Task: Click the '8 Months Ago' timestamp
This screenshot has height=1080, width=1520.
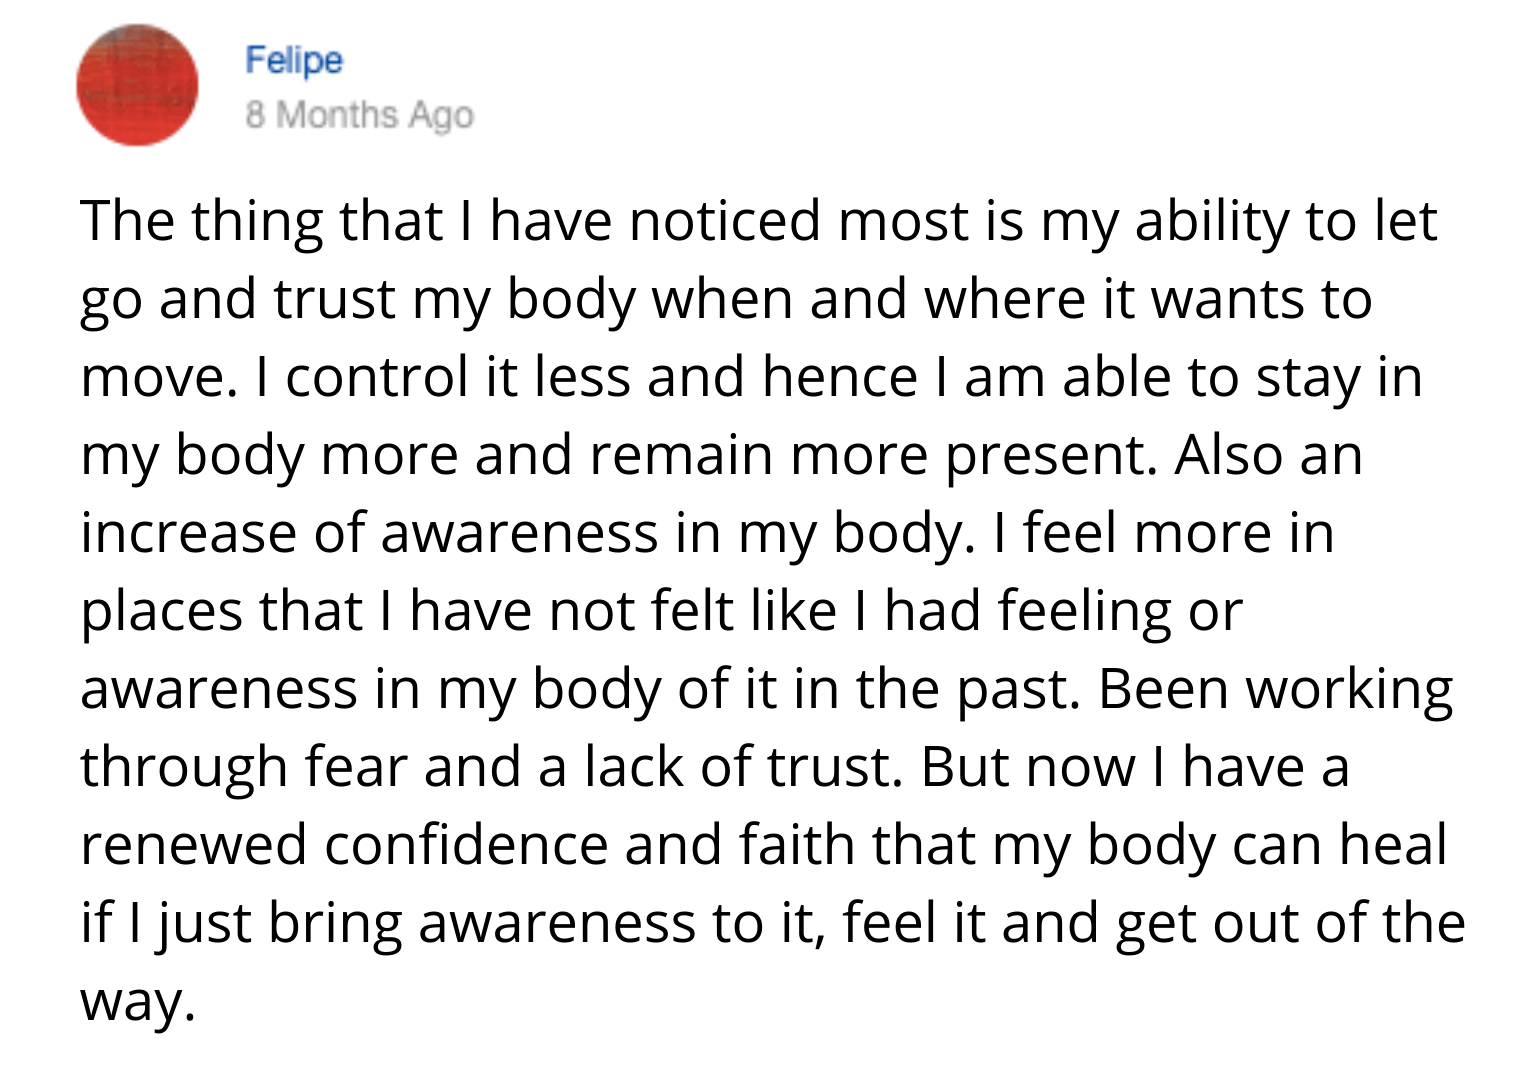Action: pyautogui.click(x=359, y=115)
